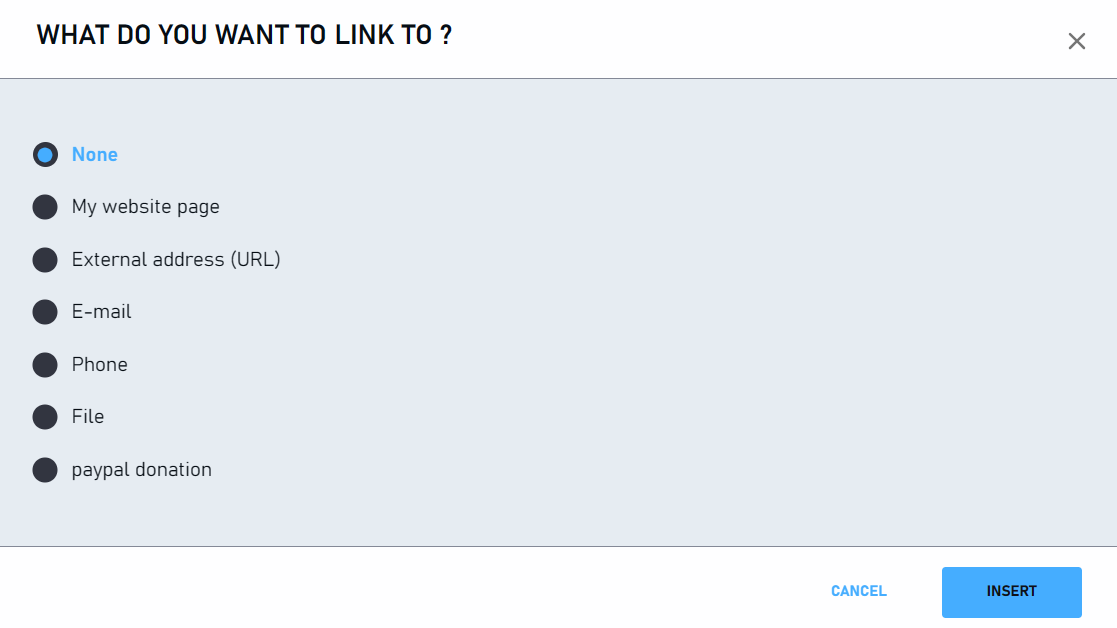Select the Phone radio button
Viewport: 1117px width, 628px height.
click(x=45, y=365)
